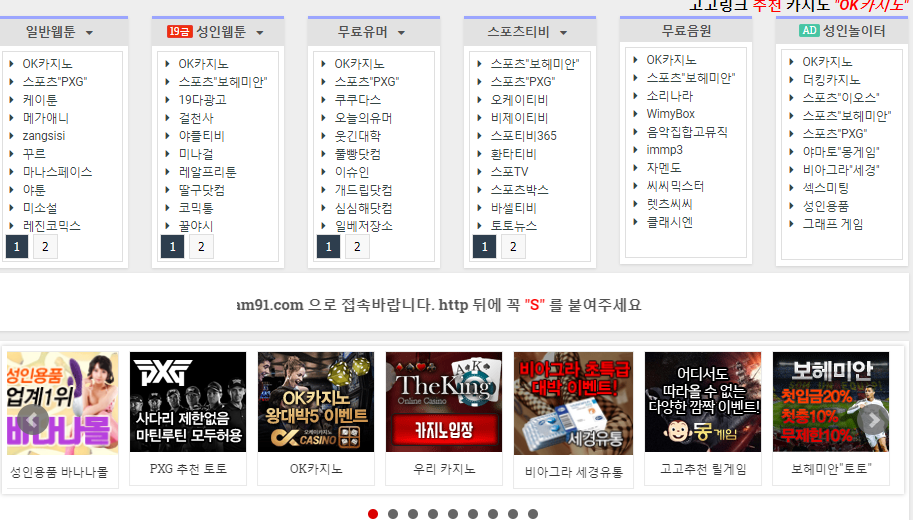Screen dimensions: 913x520
Task: Open the 고고추천 릴게임 banner
Action: point(703,402)
